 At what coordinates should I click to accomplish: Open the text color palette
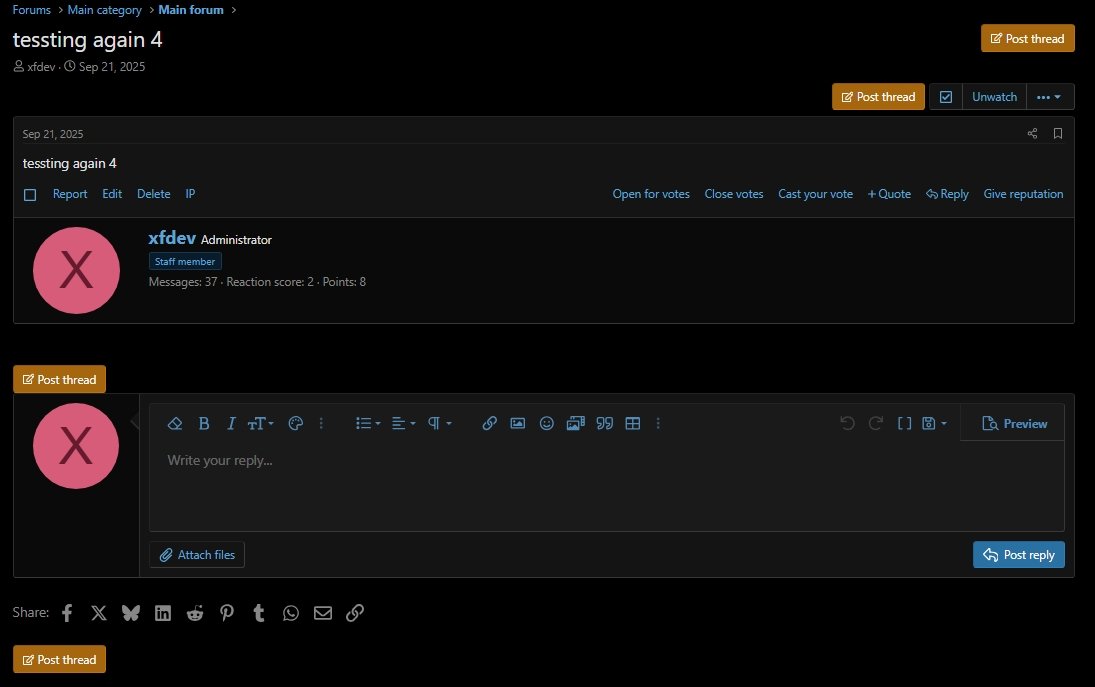point(295,423)
